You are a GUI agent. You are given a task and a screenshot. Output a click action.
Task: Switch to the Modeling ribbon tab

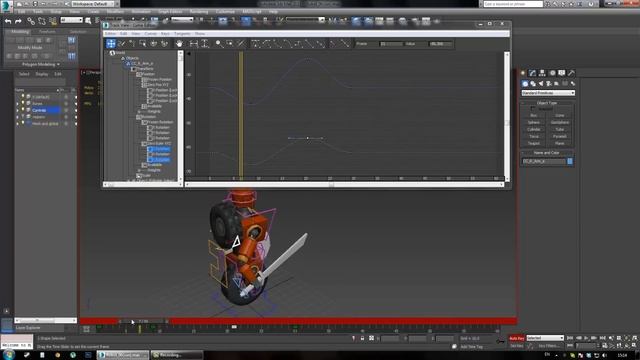click(20, 31)
